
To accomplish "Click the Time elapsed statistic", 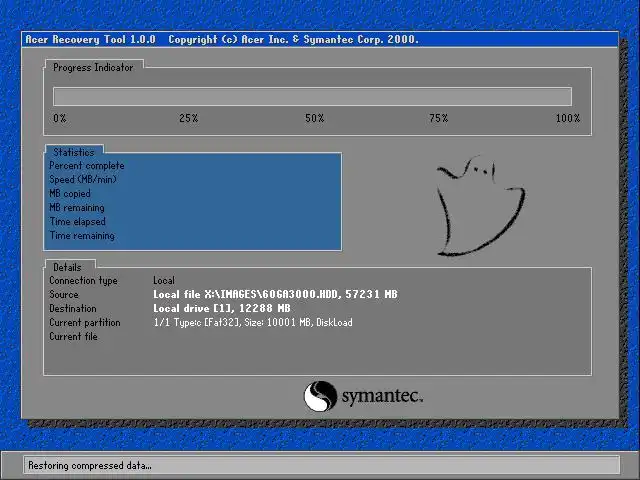I will pyautogui.click(x=78, y=222).
